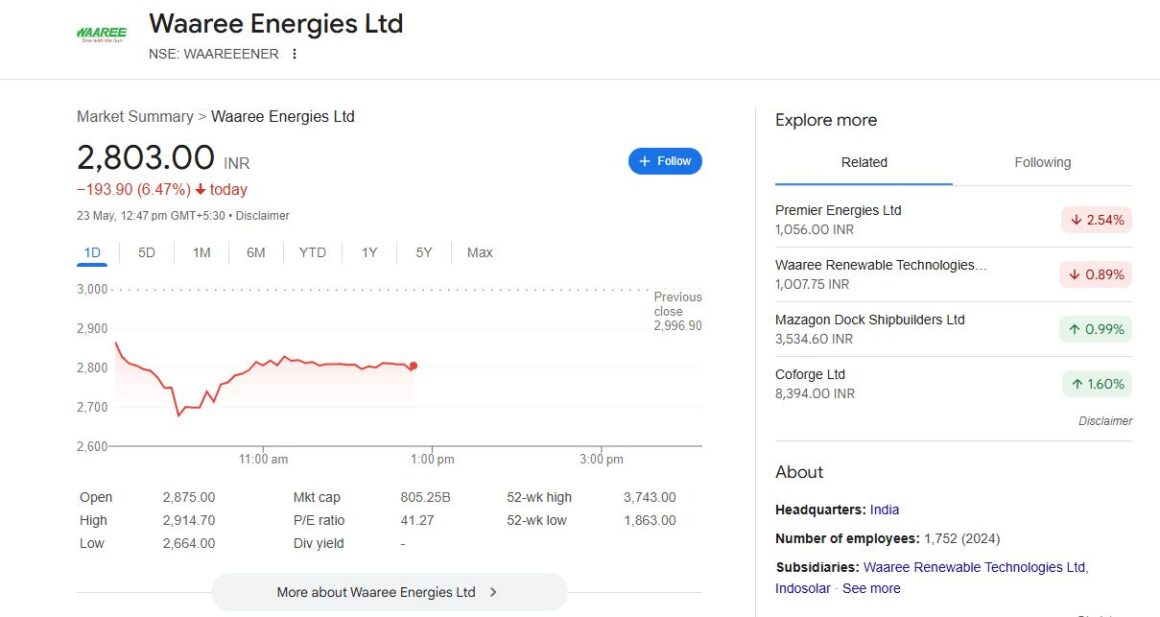This screenshot has height=617, width=1160.
Task: Click the Follow button
Action: tap(665, 161)
